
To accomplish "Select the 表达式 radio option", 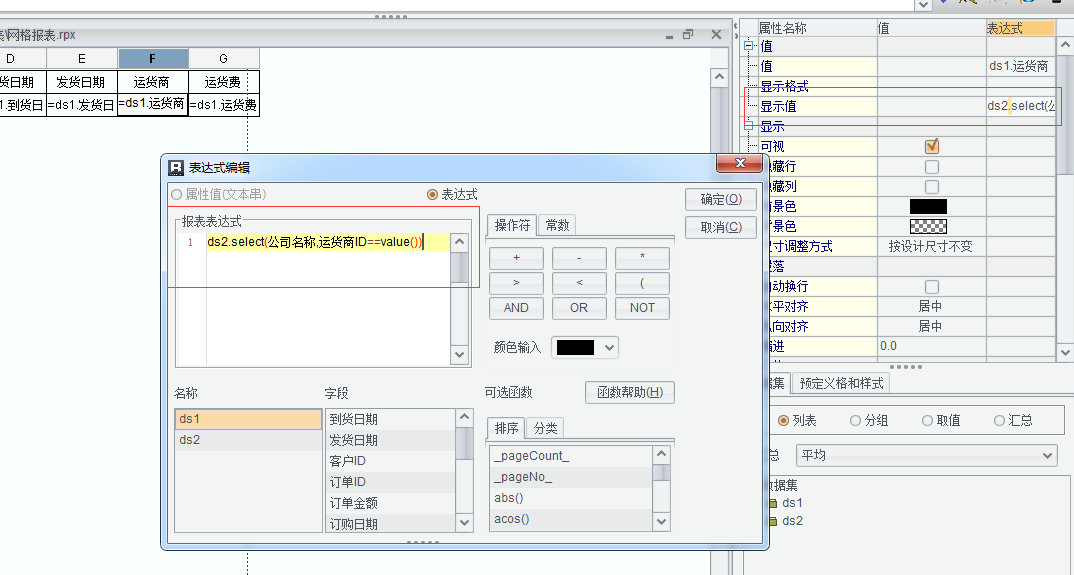I will click(x=432, y=195).
